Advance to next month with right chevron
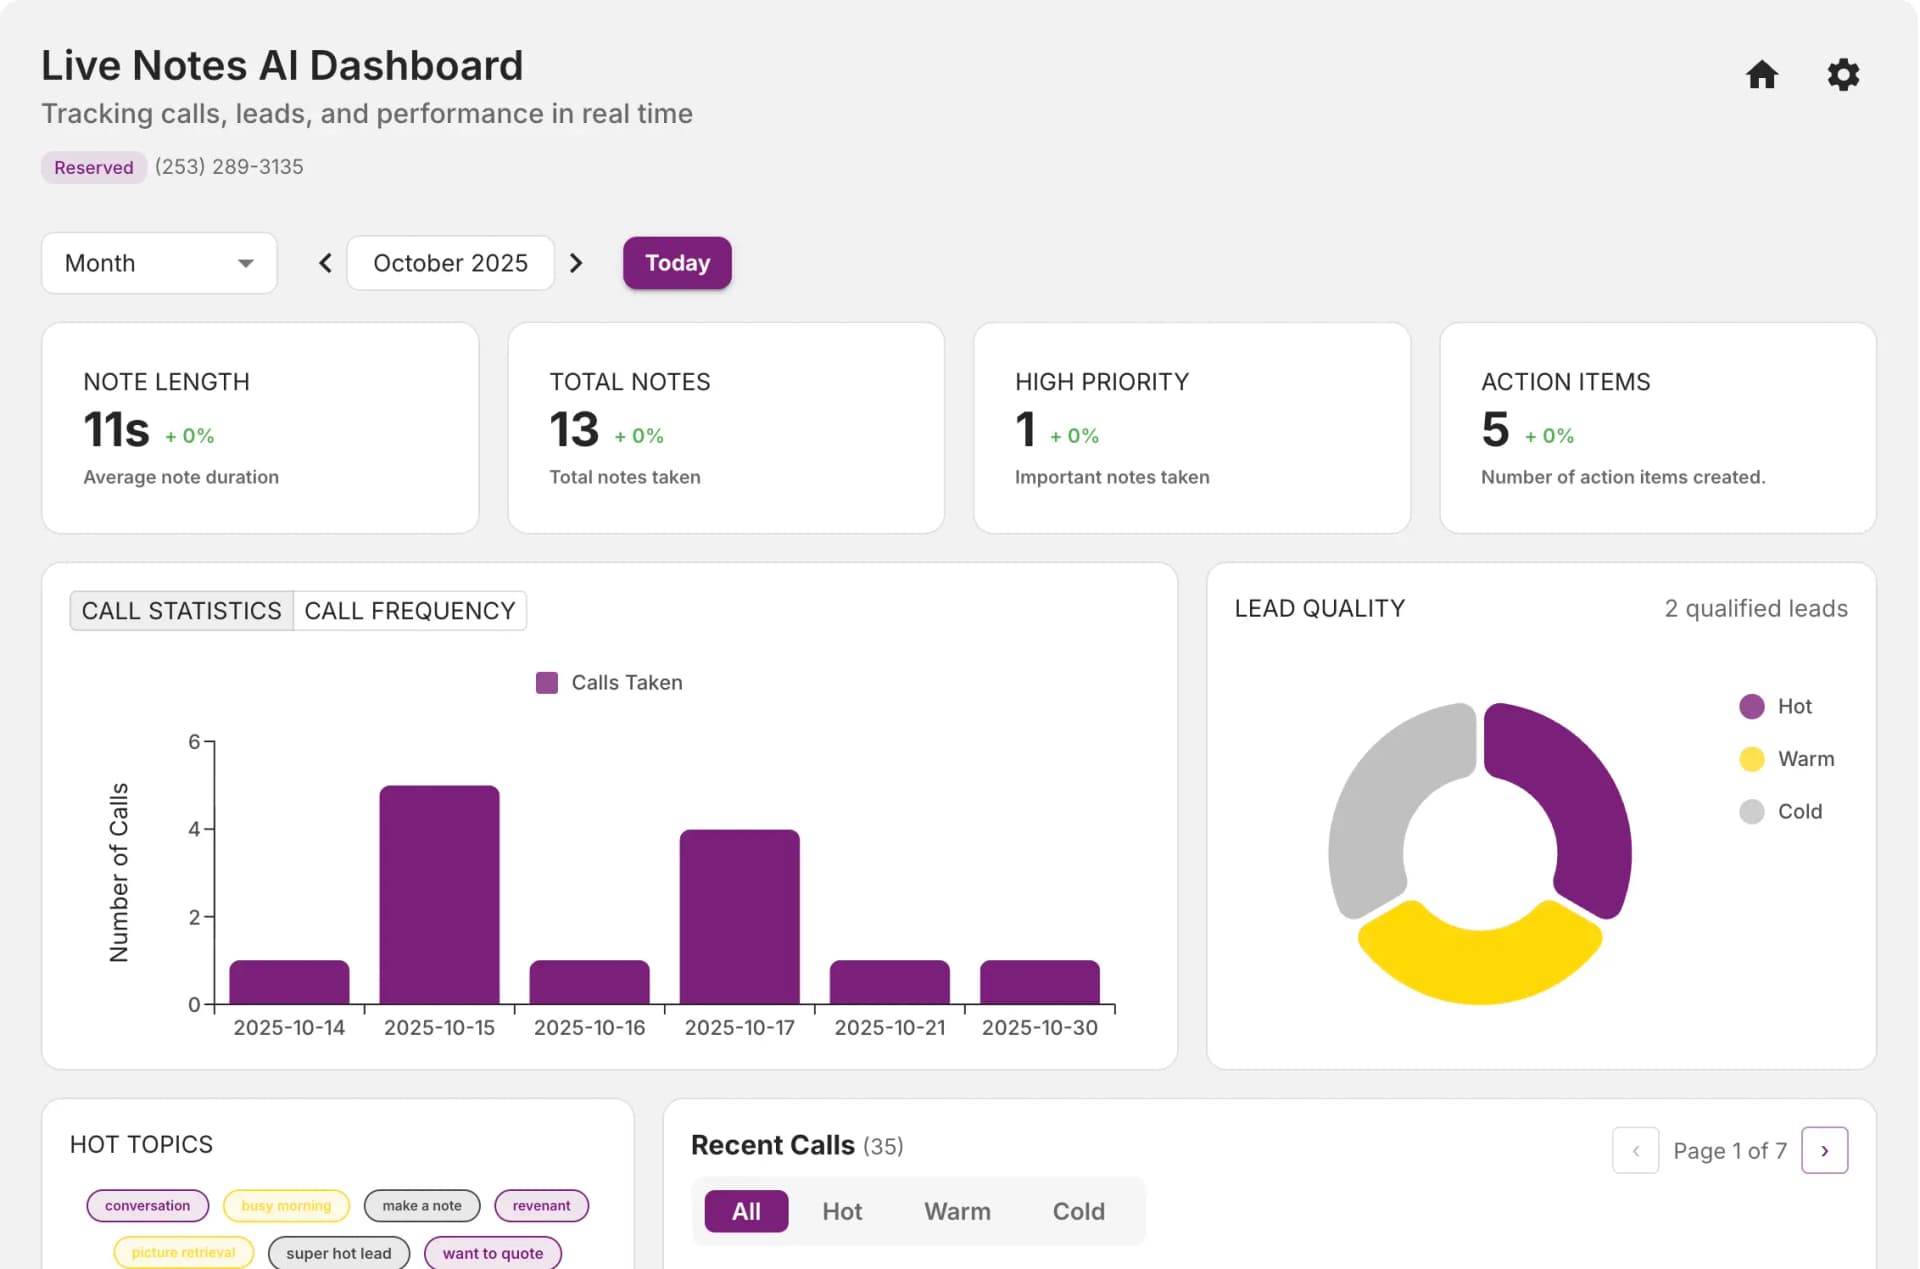This screenshot has height=1269, width=1920. pos(576,263)
